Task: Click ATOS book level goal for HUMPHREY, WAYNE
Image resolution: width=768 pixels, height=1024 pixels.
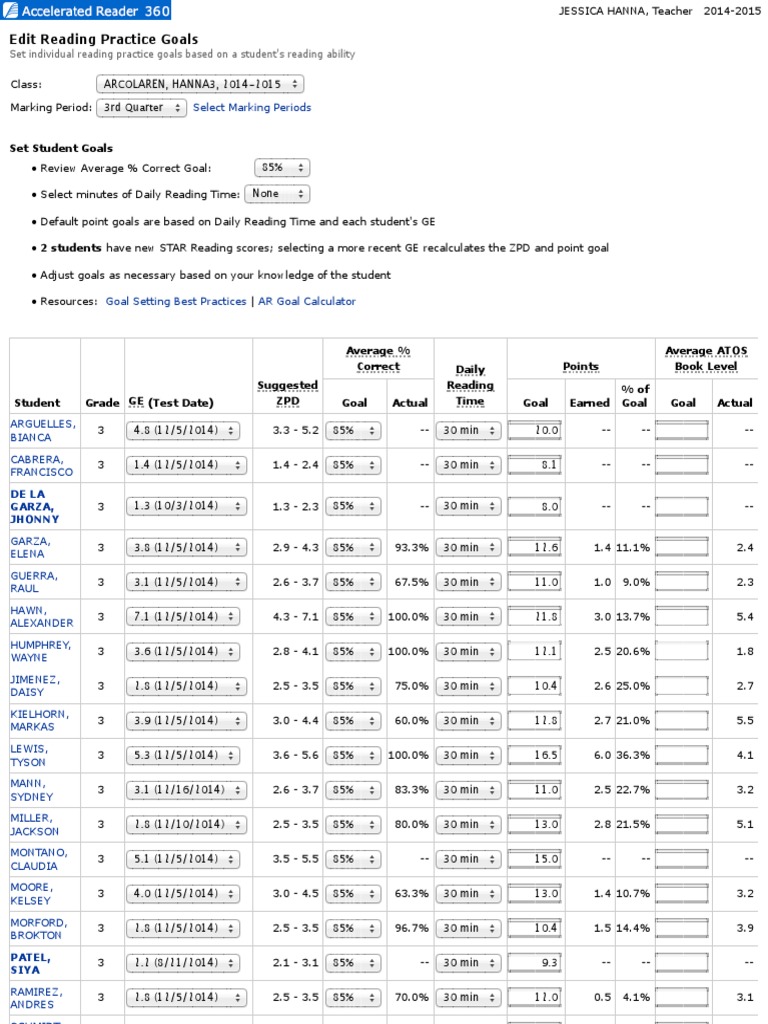Action: [x=682, y=651]
